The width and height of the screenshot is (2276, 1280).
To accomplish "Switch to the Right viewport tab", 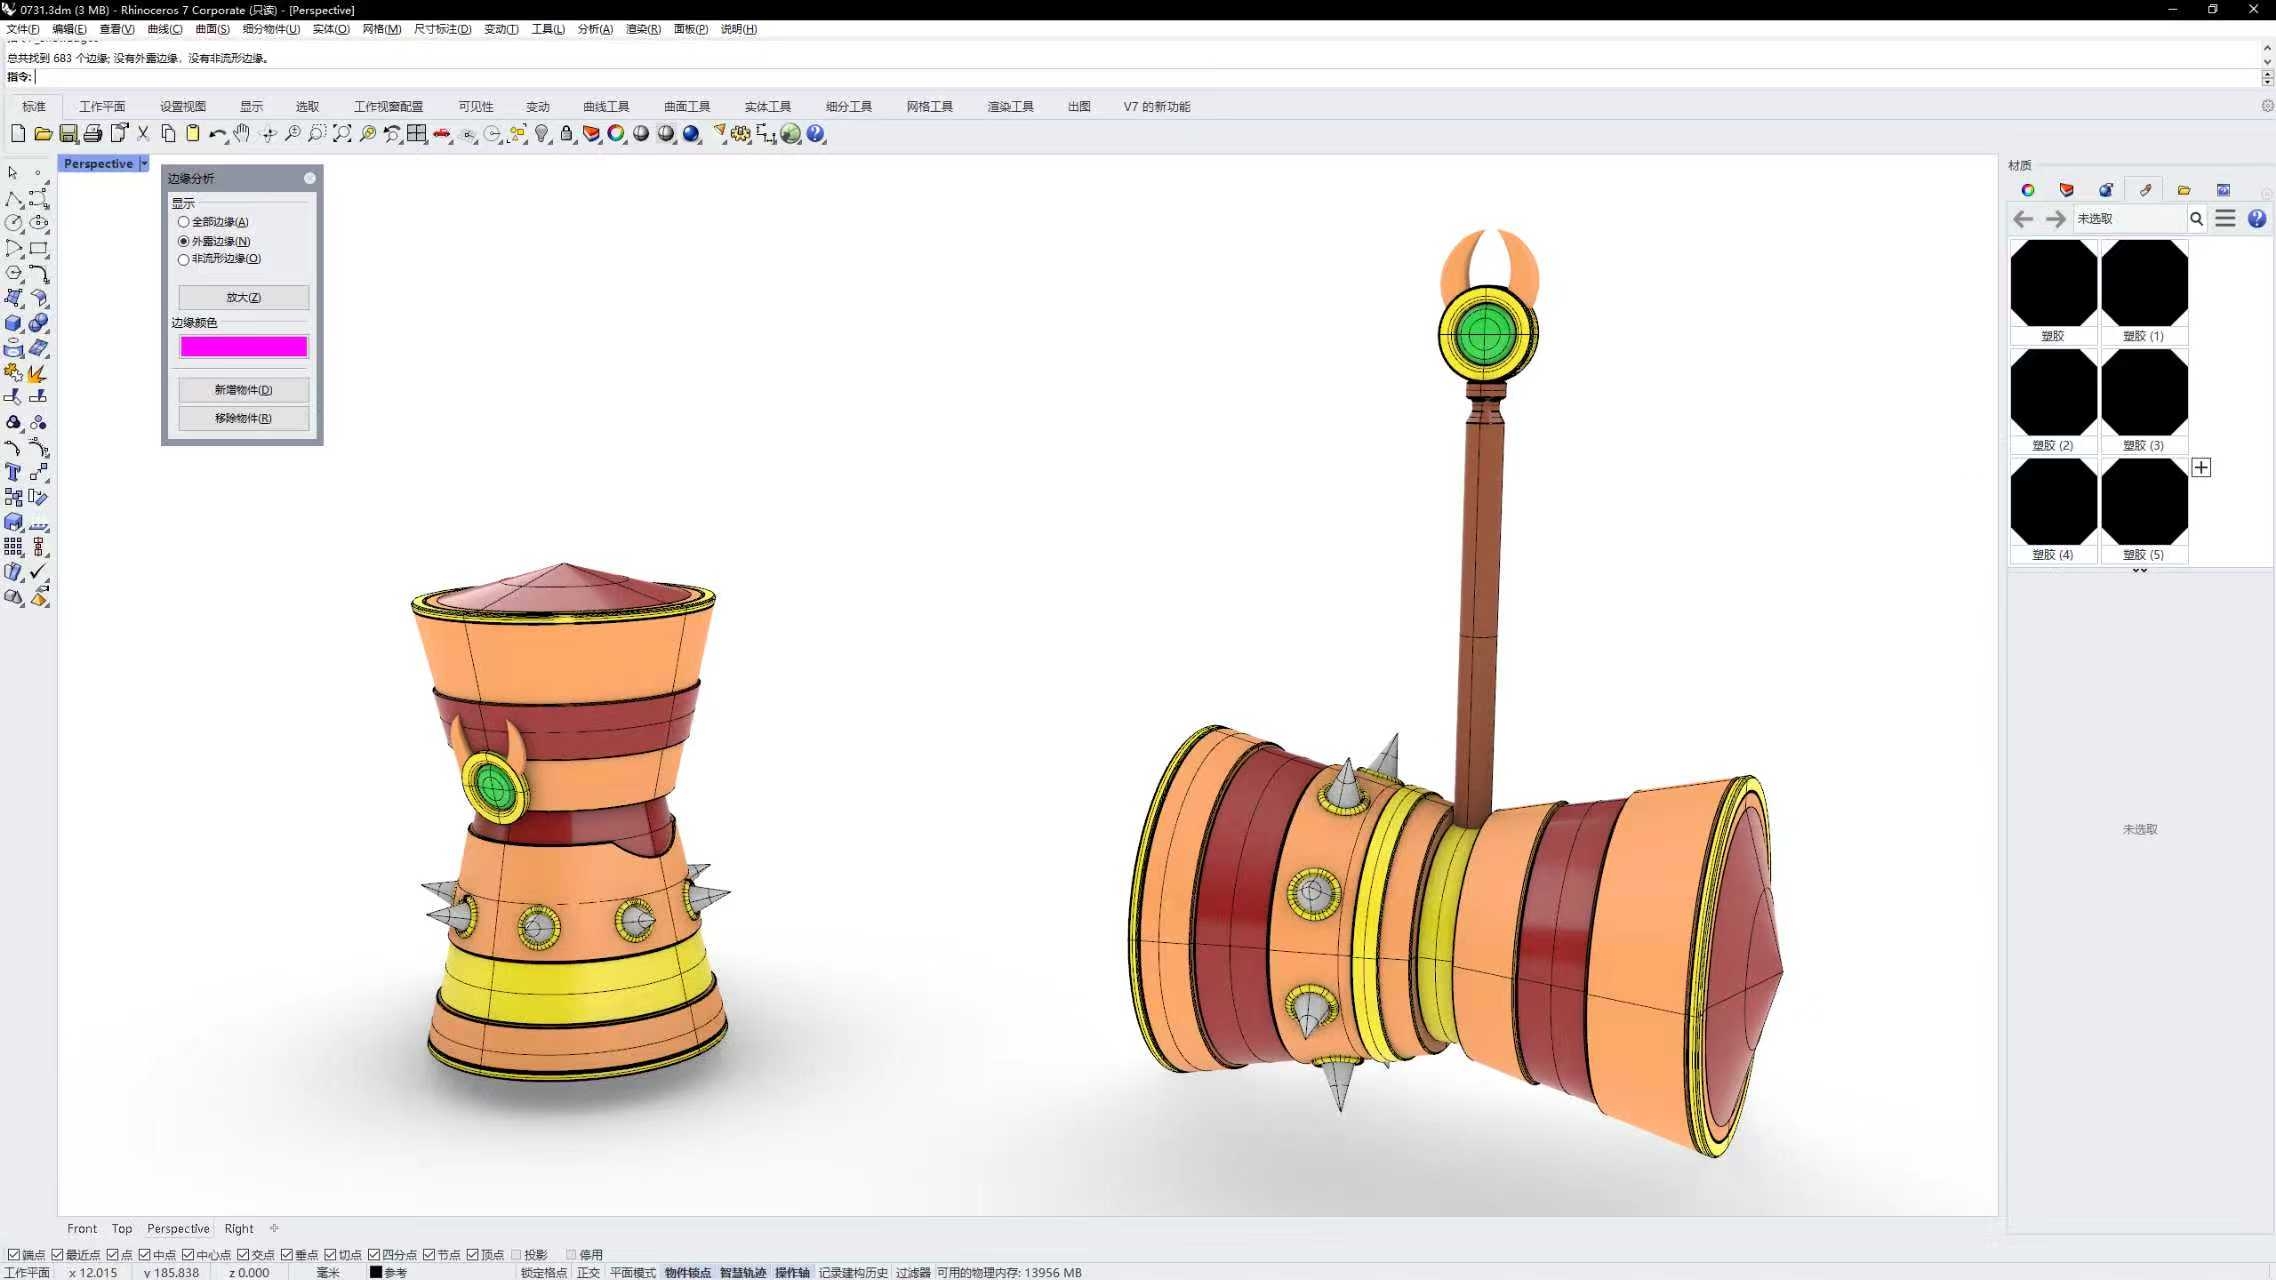I will point(238,1228).
